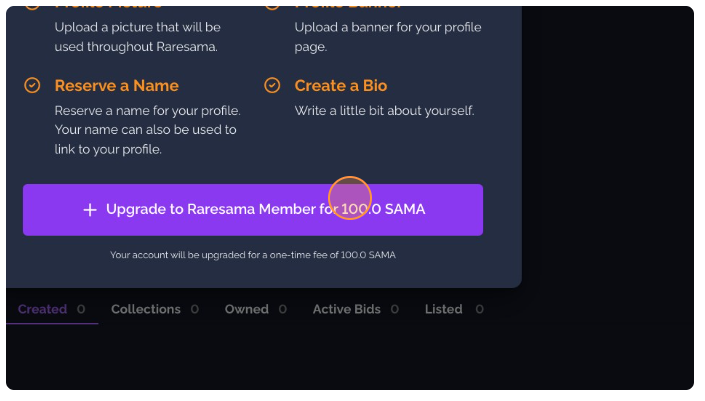This screenshot has width=705, height=401.
Task: Click the cut-off check icon above Reserve a Name
Action: pyautogui.click(x=32, y=8)
